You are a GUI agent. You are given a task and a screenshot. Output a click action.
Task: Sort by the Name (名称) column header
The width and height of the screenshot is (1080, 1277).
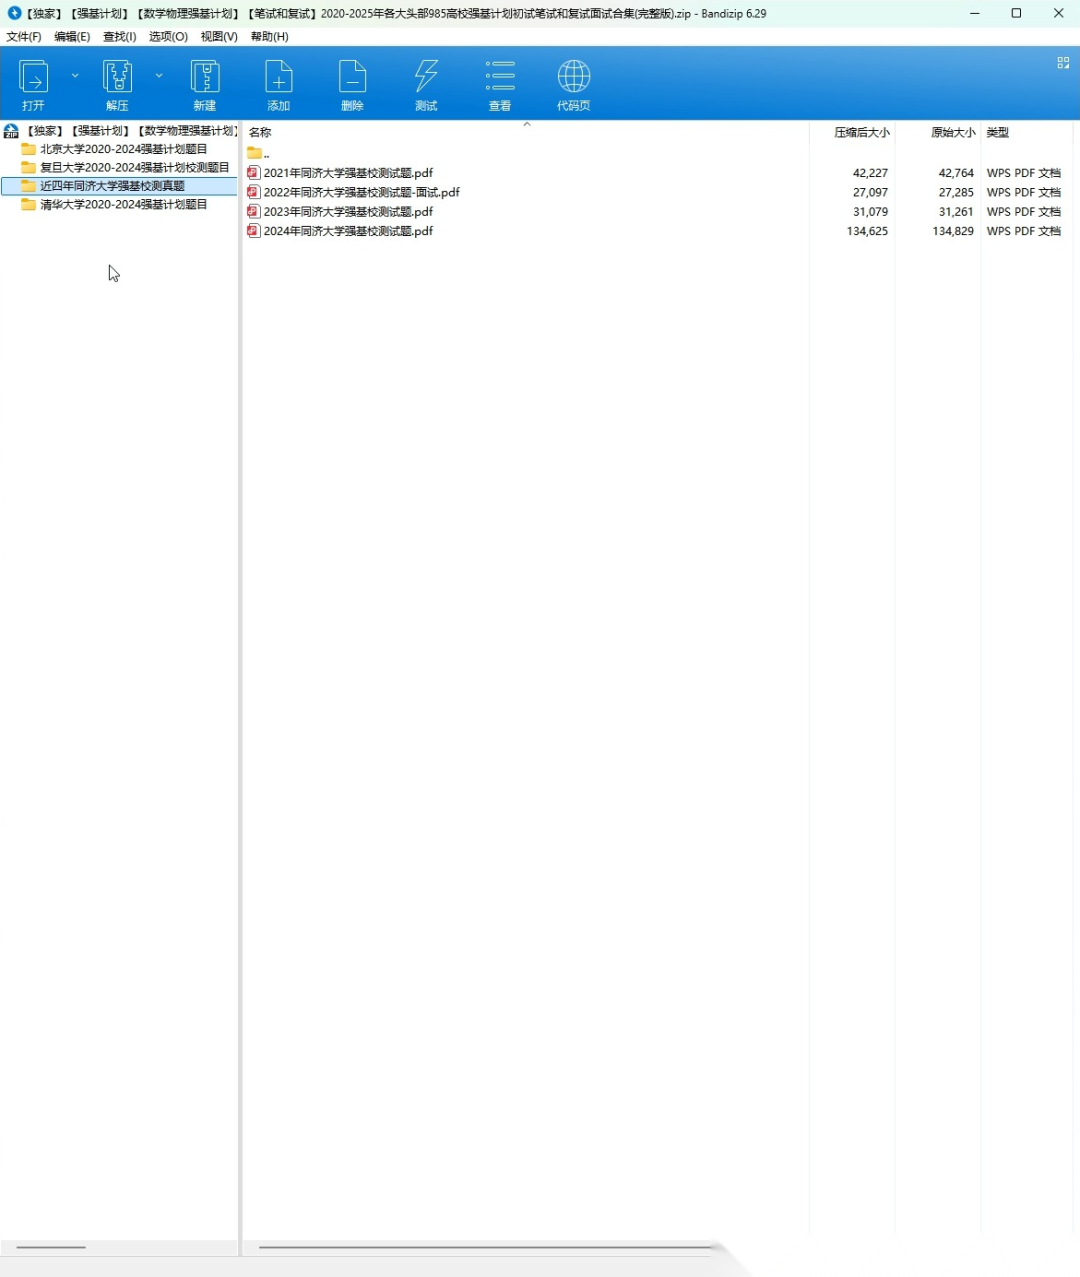[x=260, y=132]
